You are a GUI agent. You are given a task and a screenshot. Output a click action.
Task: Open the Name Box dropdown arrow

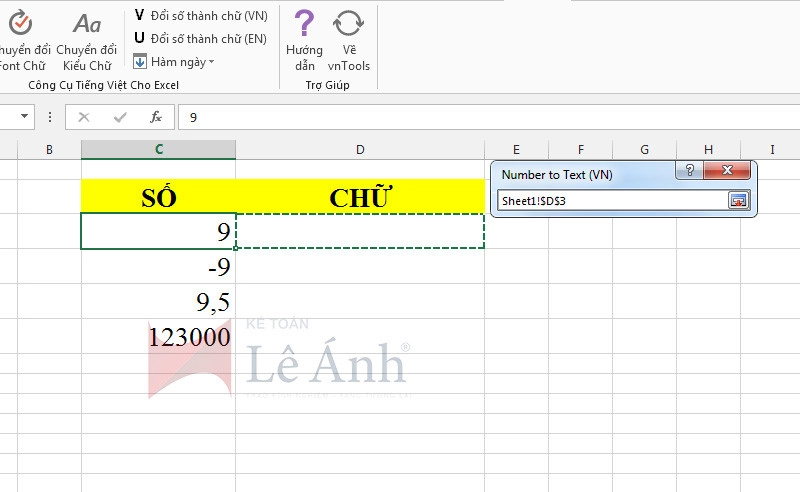coord(24,117)
